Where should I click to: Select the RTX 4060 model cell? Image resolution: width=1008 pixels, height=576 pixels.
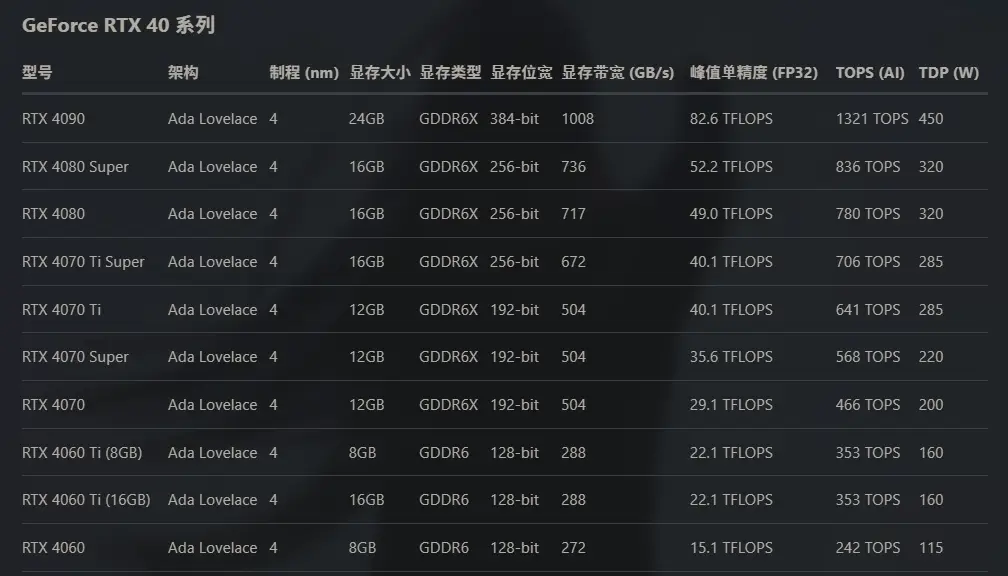click(53, 548)
